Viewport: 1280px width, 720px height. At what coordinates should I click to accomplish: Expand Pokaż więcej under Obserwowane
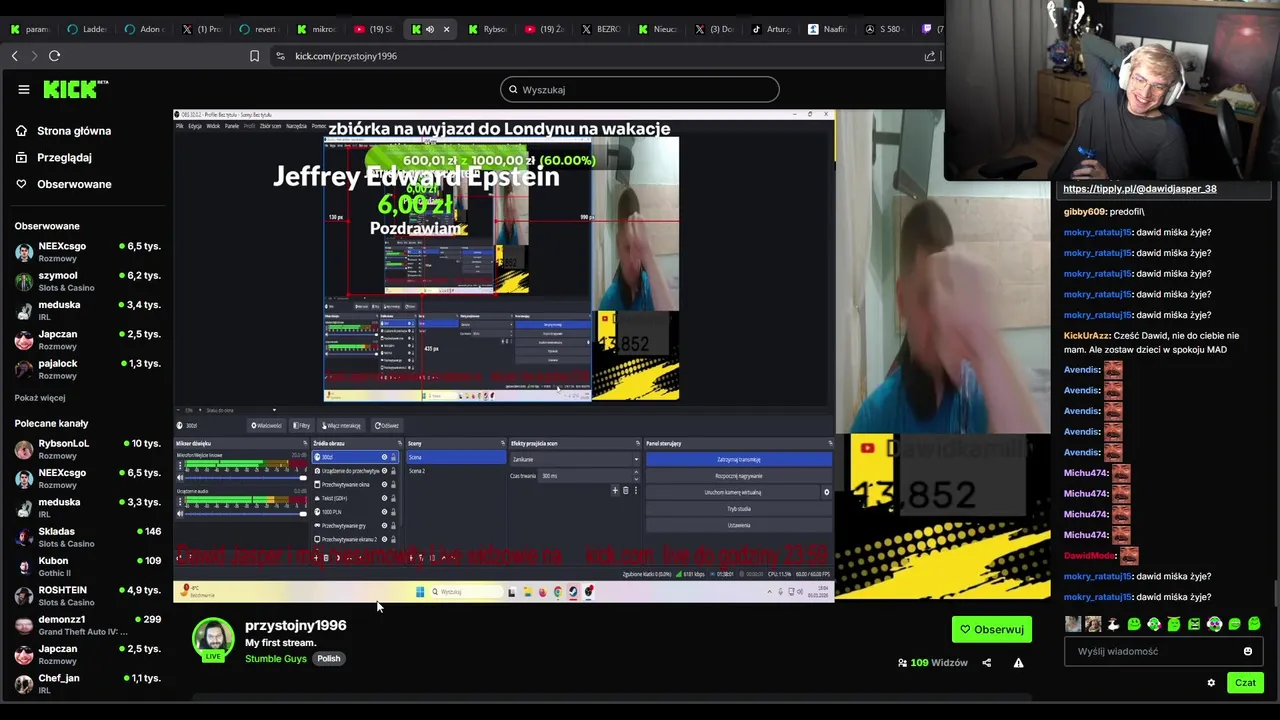(40, 398)
